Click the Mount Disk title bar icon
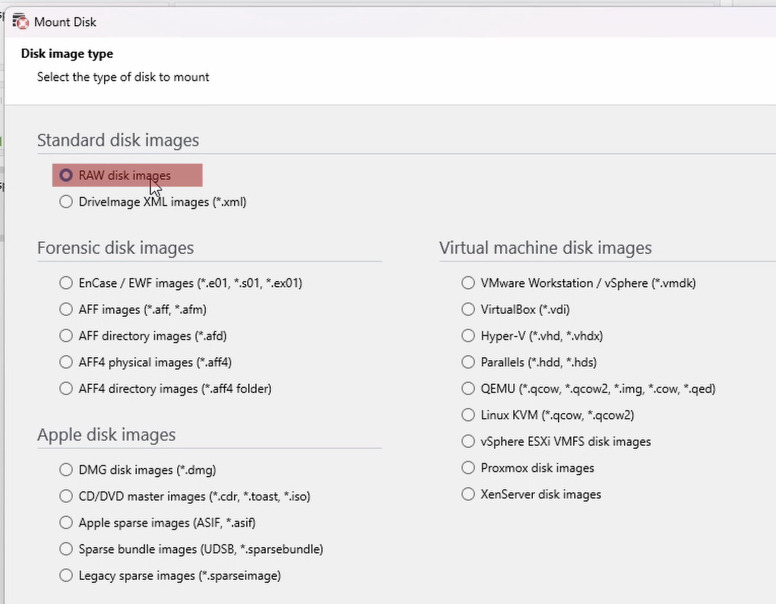This screenshot has height=604, width=776. 21,22
